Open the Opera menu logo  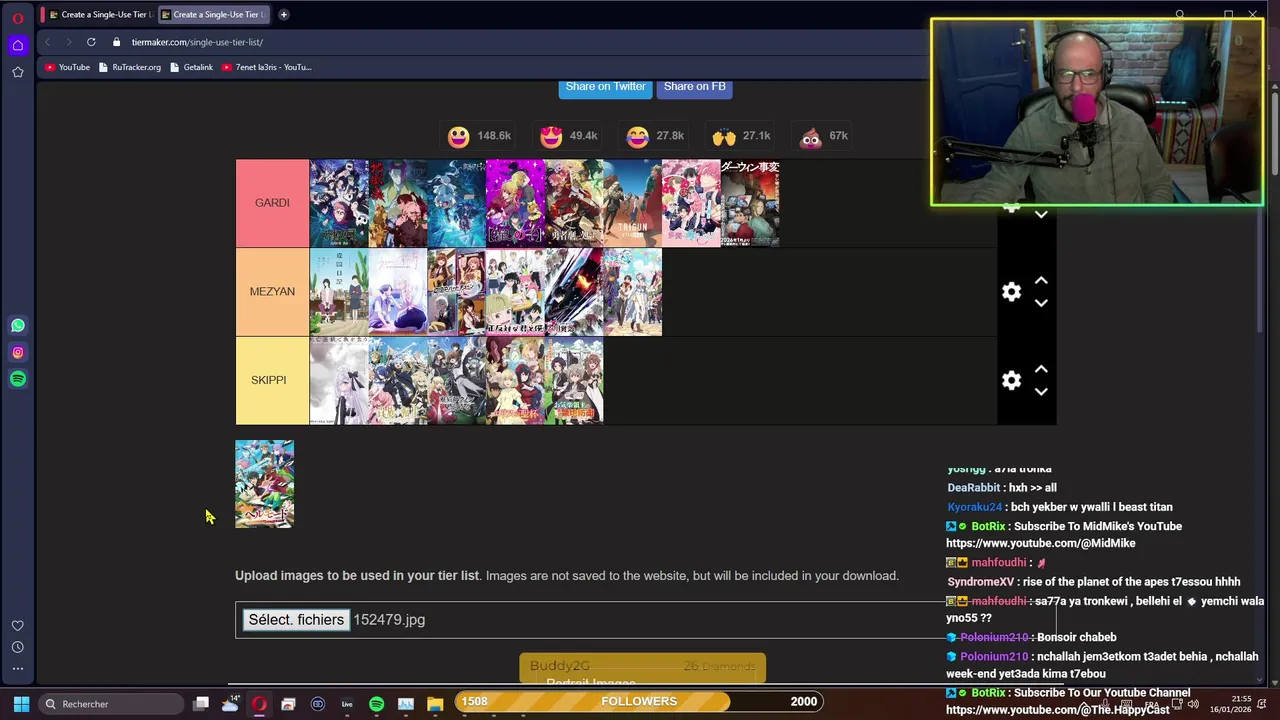18,18
